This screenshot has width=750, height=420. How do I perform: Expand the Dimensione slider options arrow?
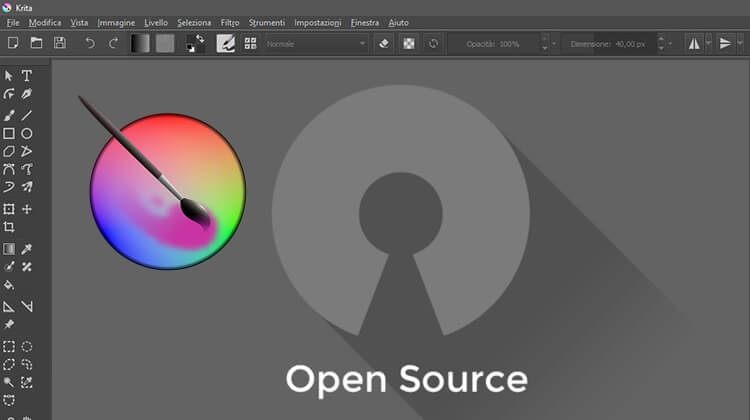click(x=670, y=44)
